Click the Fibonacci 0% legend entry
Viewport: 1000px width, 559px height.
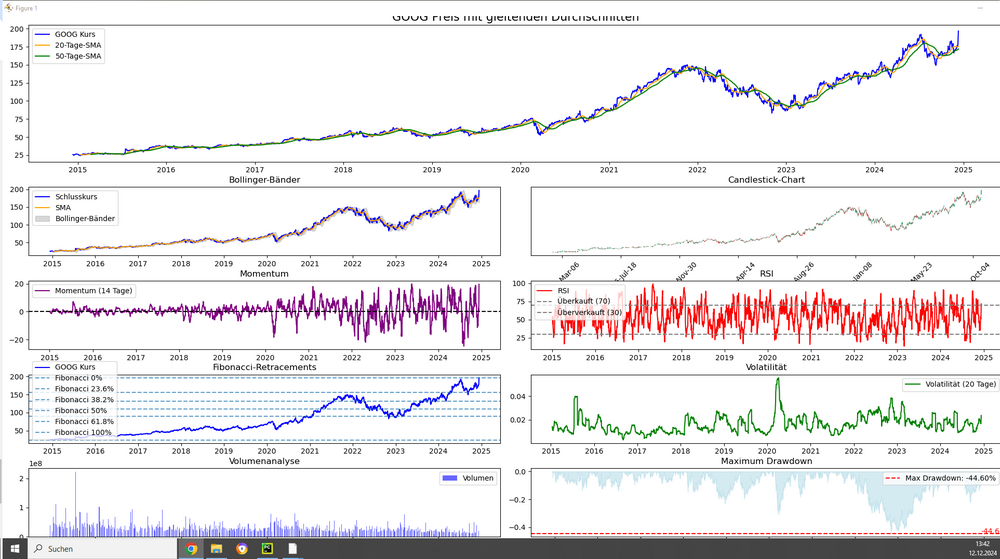[68, 378]
